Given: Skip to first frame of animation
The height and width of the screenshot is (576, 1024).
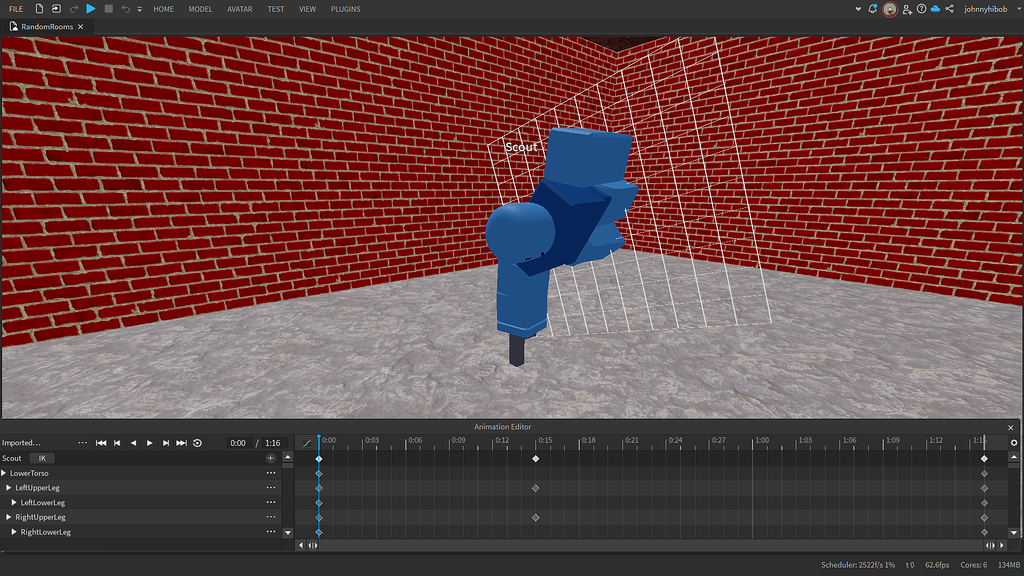Looking at the screenshot, I should [x=101, y=443].
